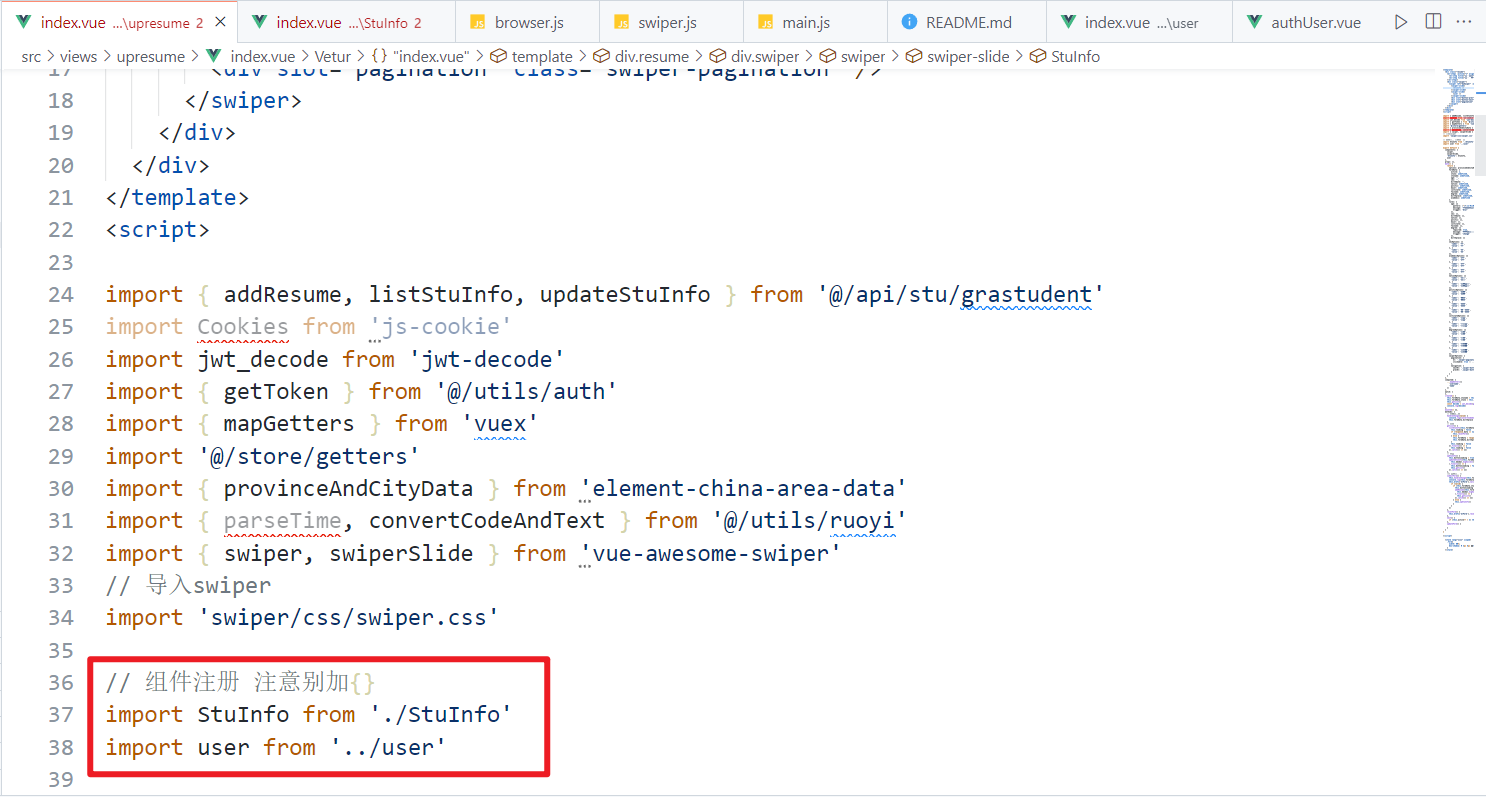Expand the 'div.resume' breadcrumb item

click(x=651, y=57)
